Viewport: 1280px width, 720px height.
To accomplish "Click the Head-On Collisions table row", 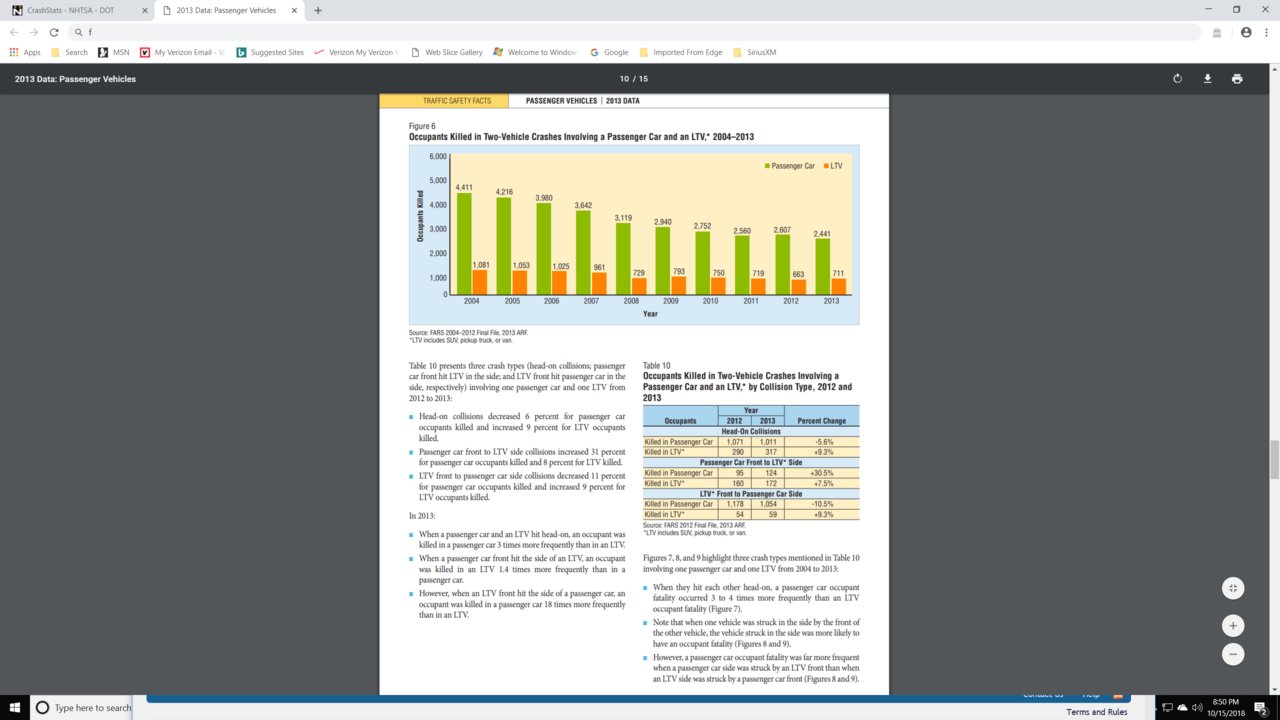I will [x=751, y=432].
